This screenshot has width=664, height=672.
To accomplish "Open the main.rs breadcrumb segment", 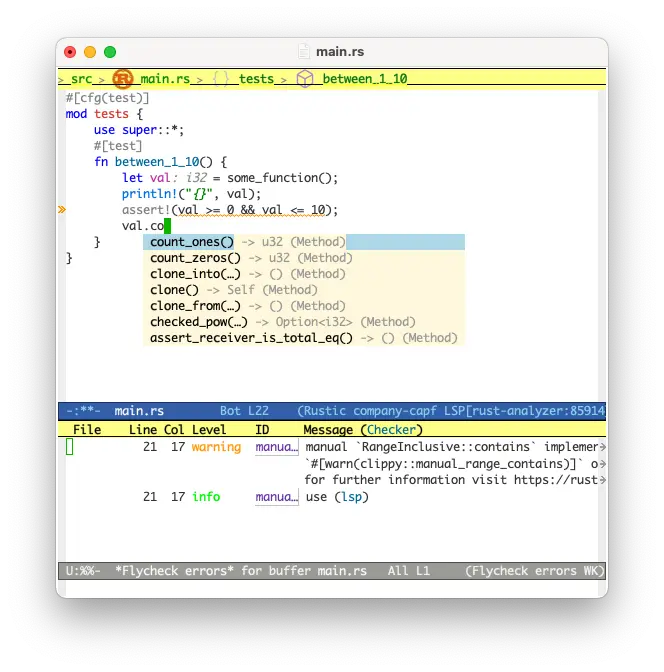I will tap(165, 79).
